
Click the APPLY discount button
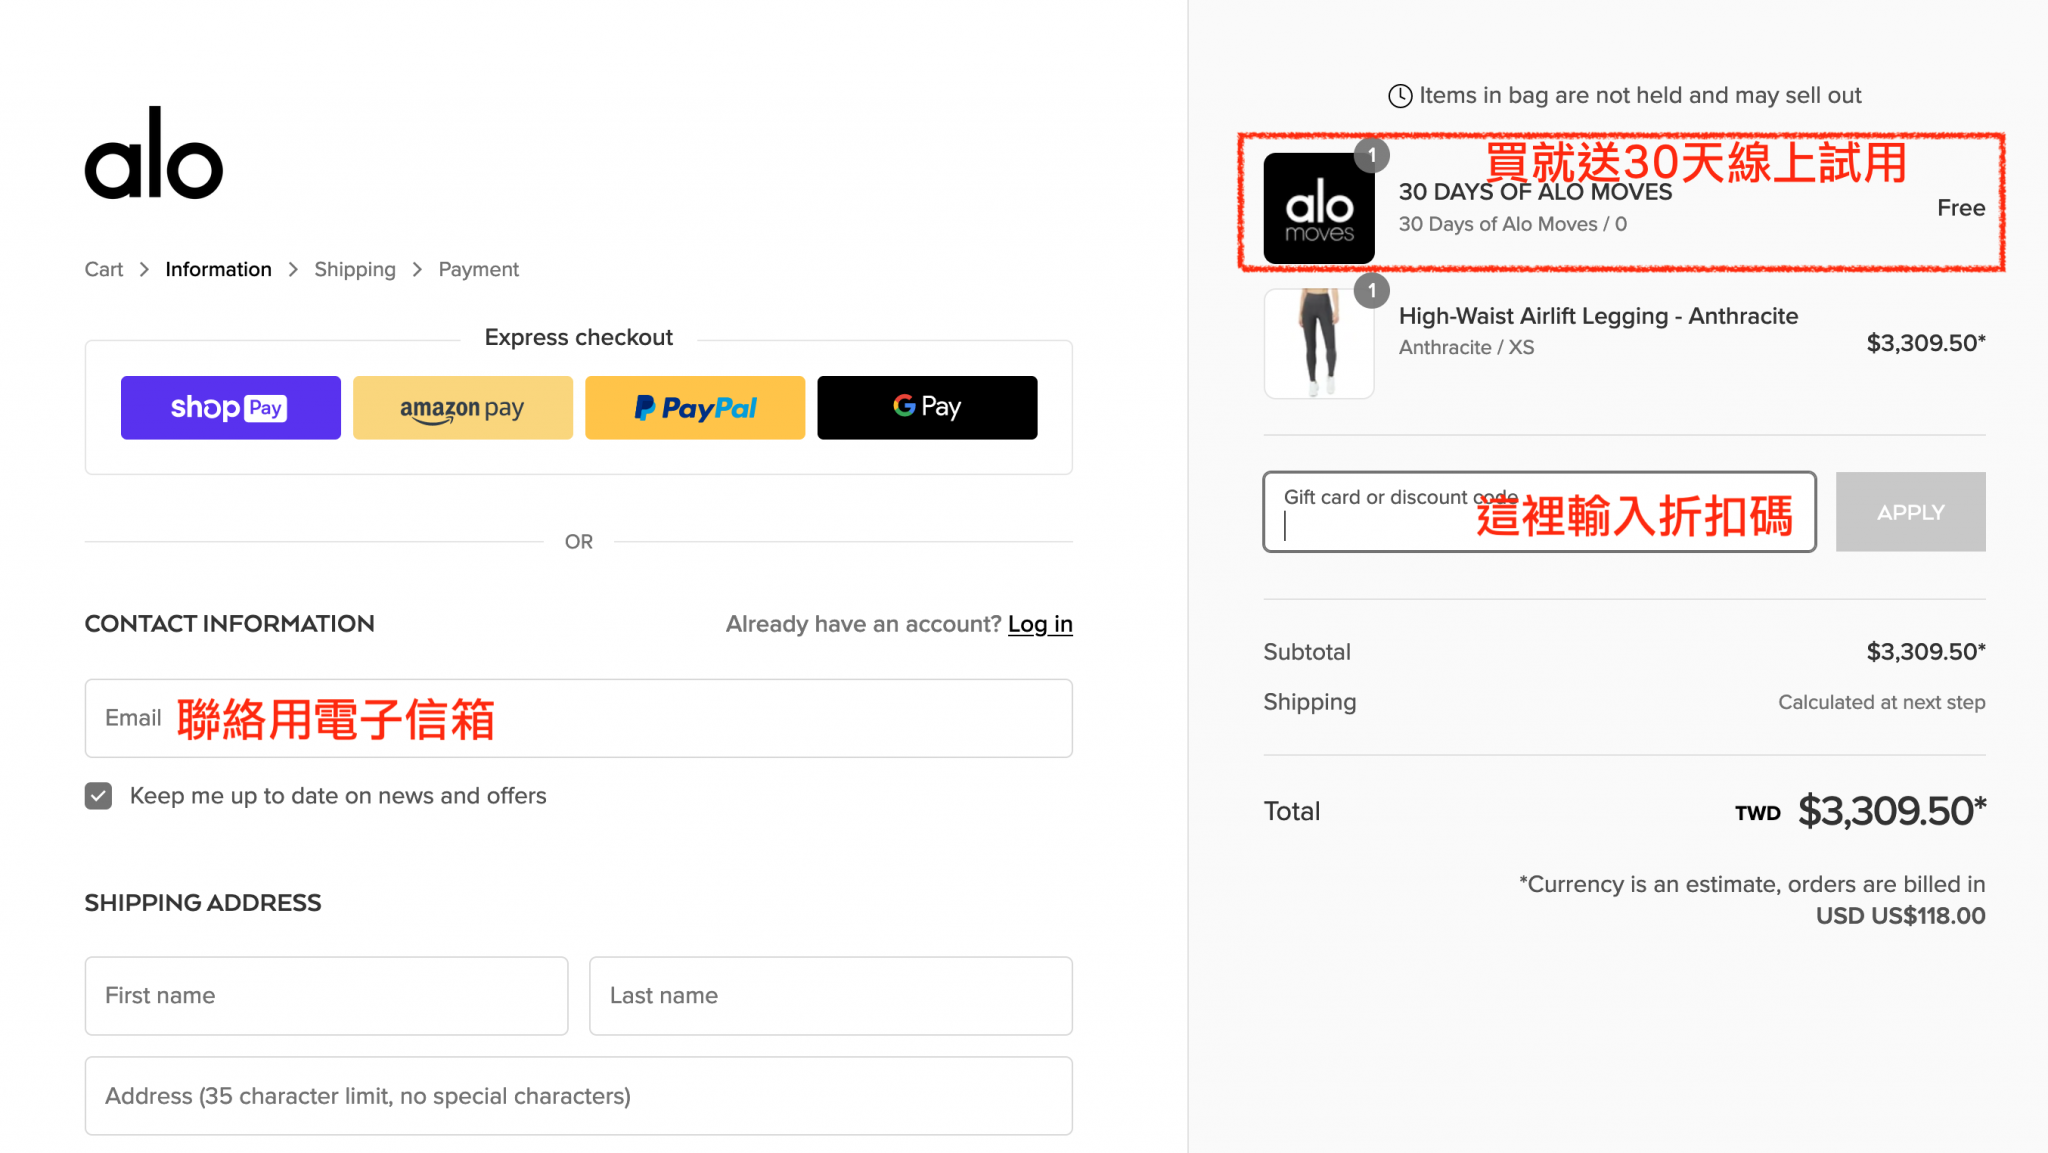[1911, 512]
